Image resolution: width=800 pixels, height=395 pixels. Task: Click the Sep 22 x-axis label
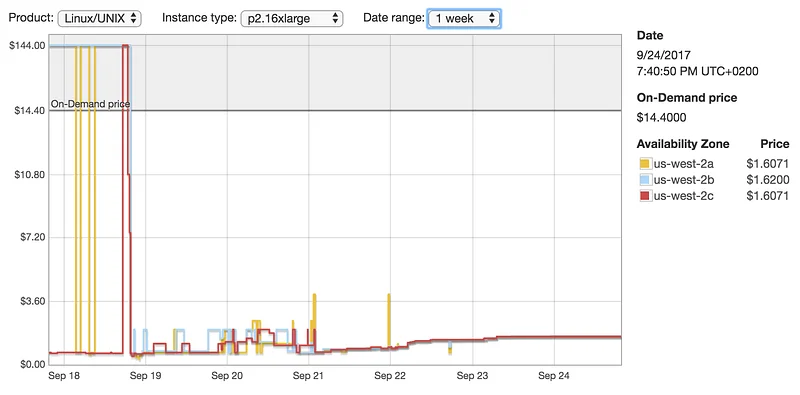pos(390,377)
